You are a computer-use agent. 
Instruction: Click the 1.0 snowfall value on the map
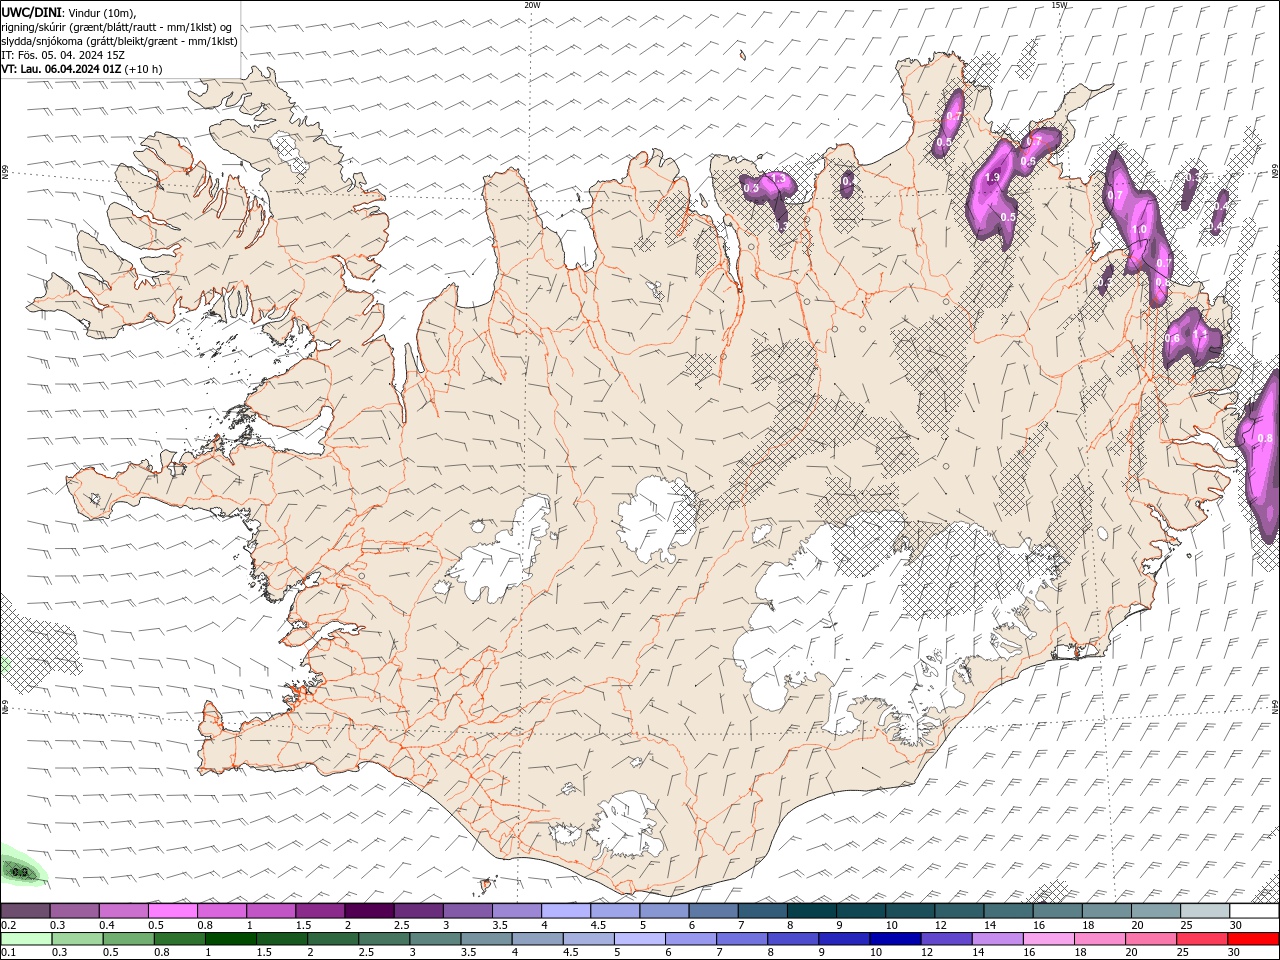pos(1139,229)
